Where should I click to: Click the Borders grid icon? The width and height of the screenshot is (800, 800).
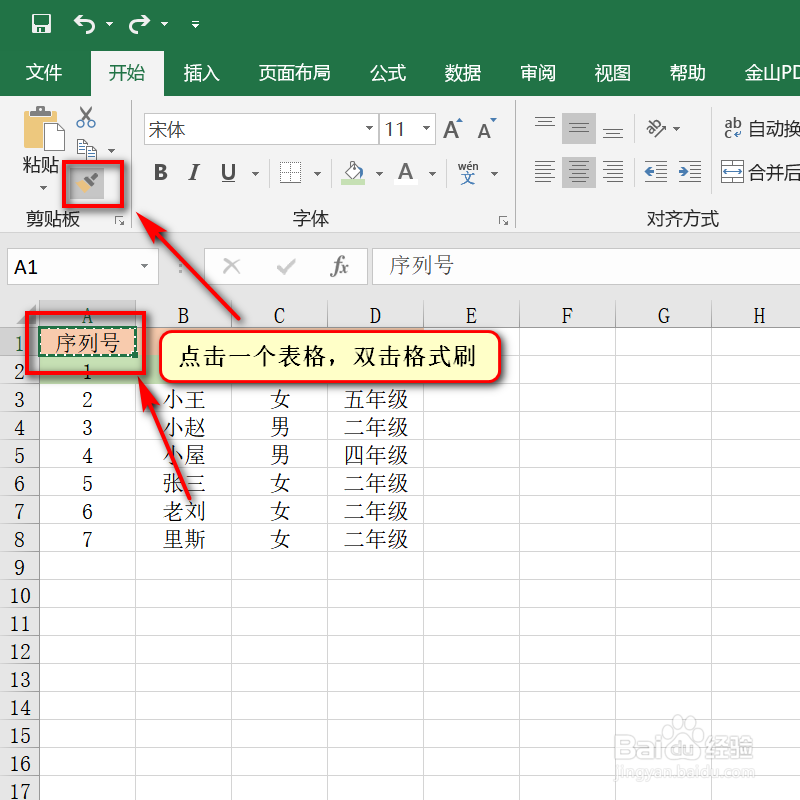[290, 172]
